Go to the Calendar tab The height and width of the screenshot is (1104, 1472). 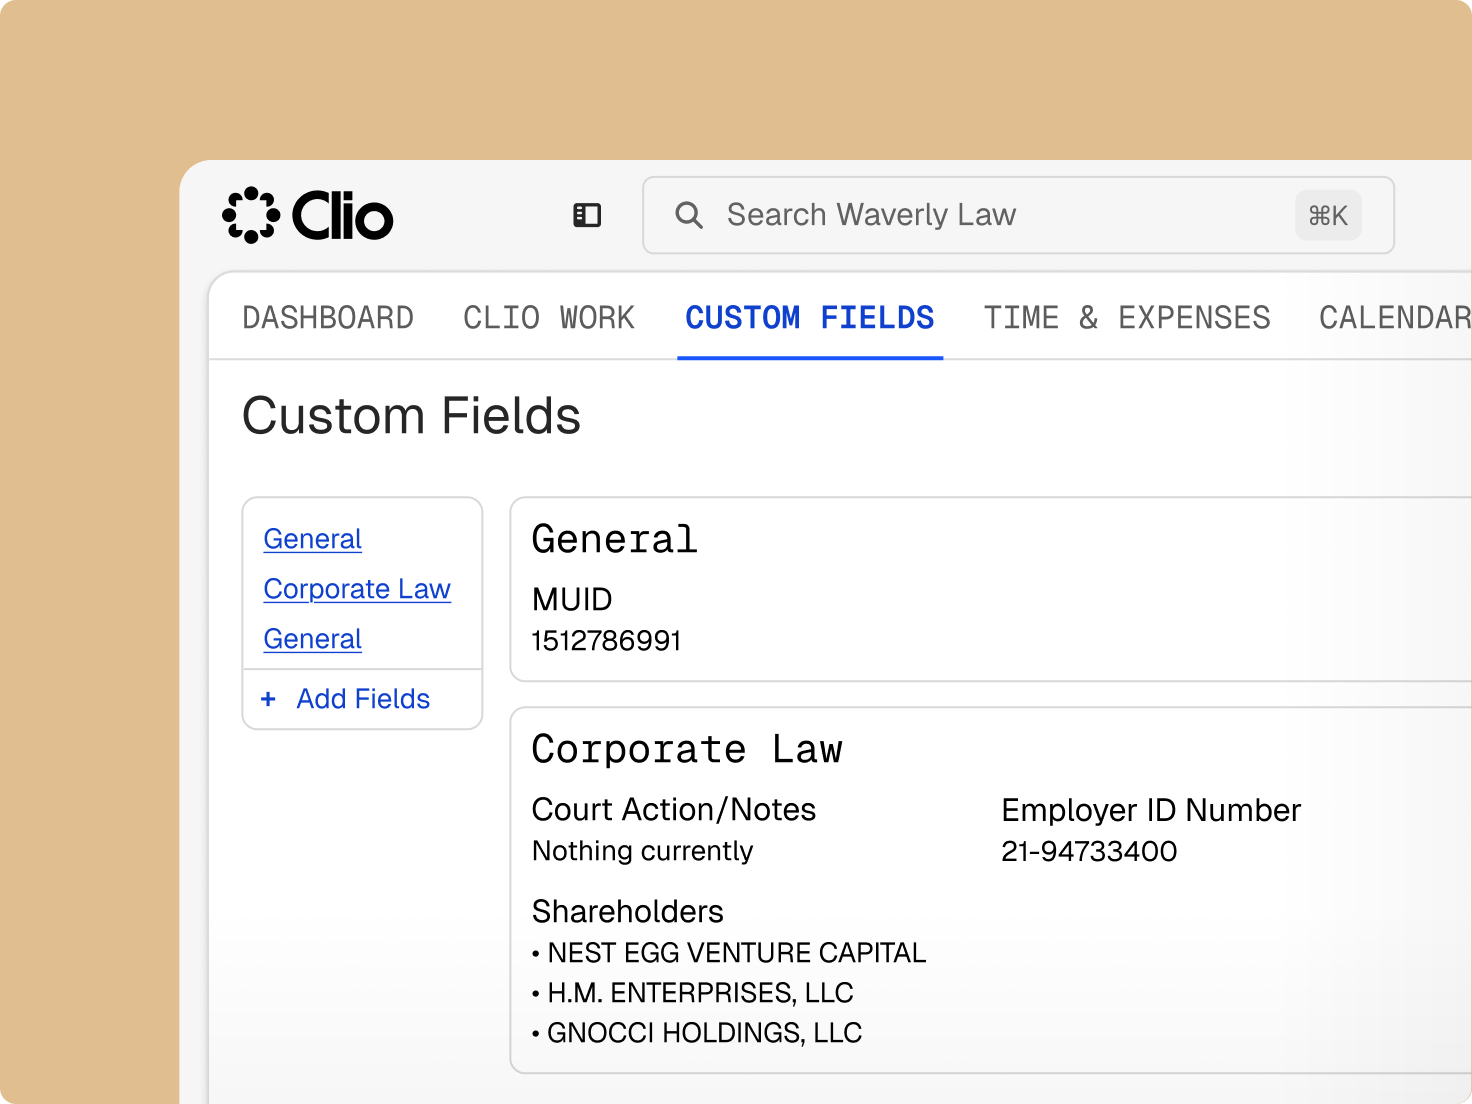(x=1395, y=318)
